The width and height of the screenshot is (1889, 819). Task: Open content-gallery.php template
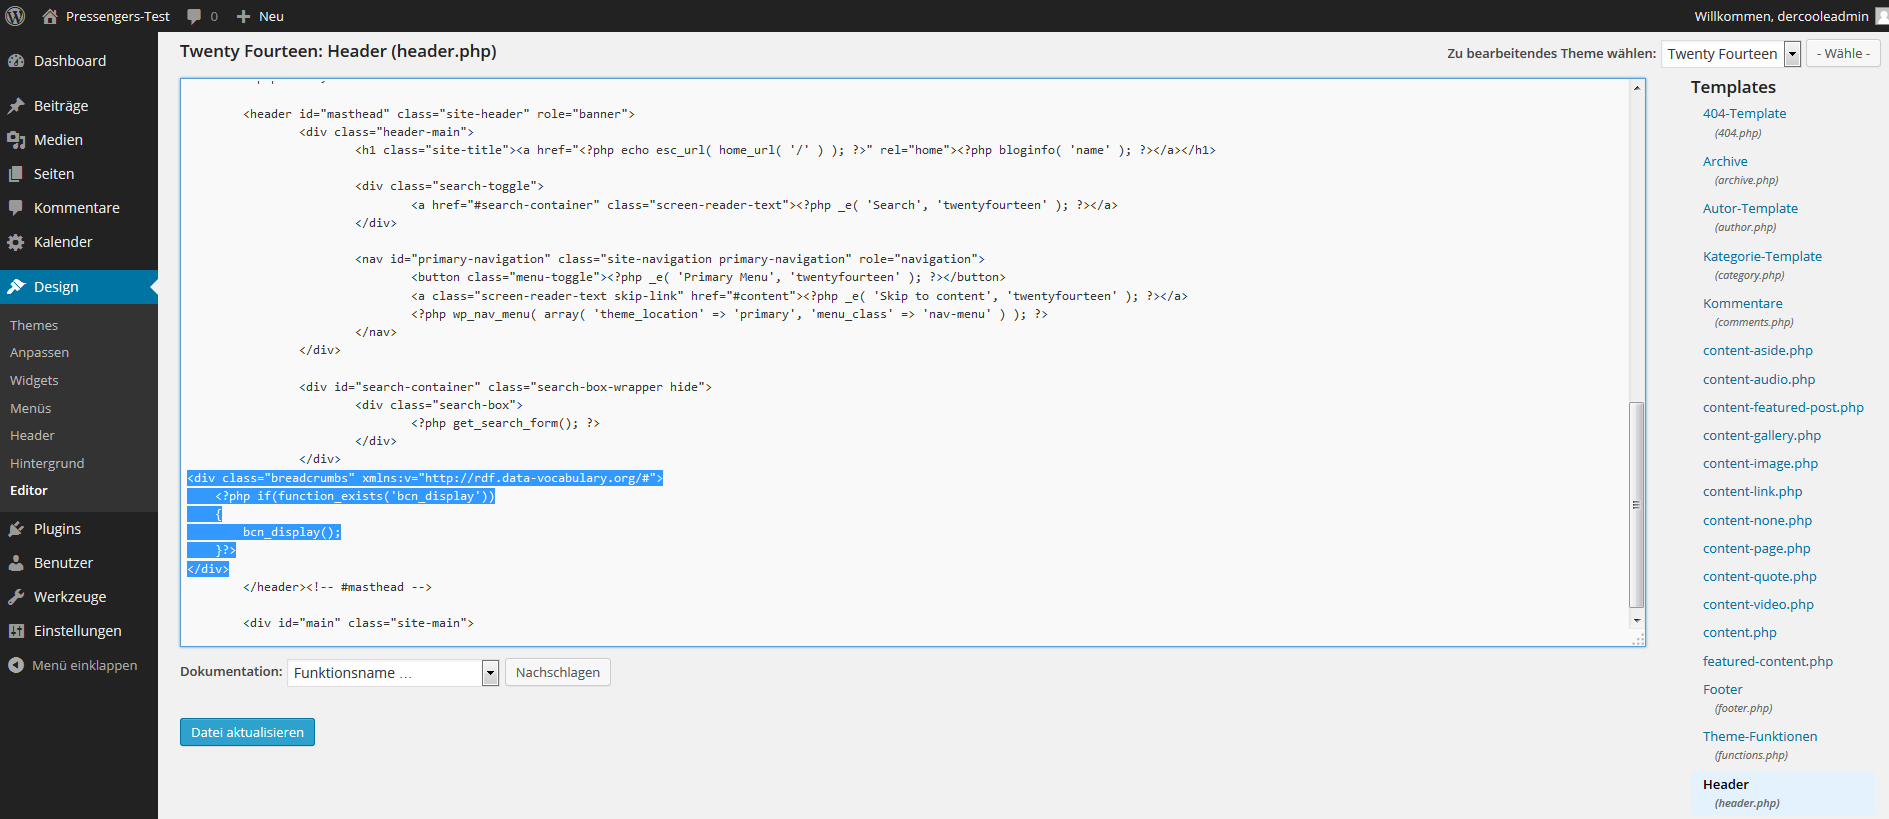tap(1762, 436)
